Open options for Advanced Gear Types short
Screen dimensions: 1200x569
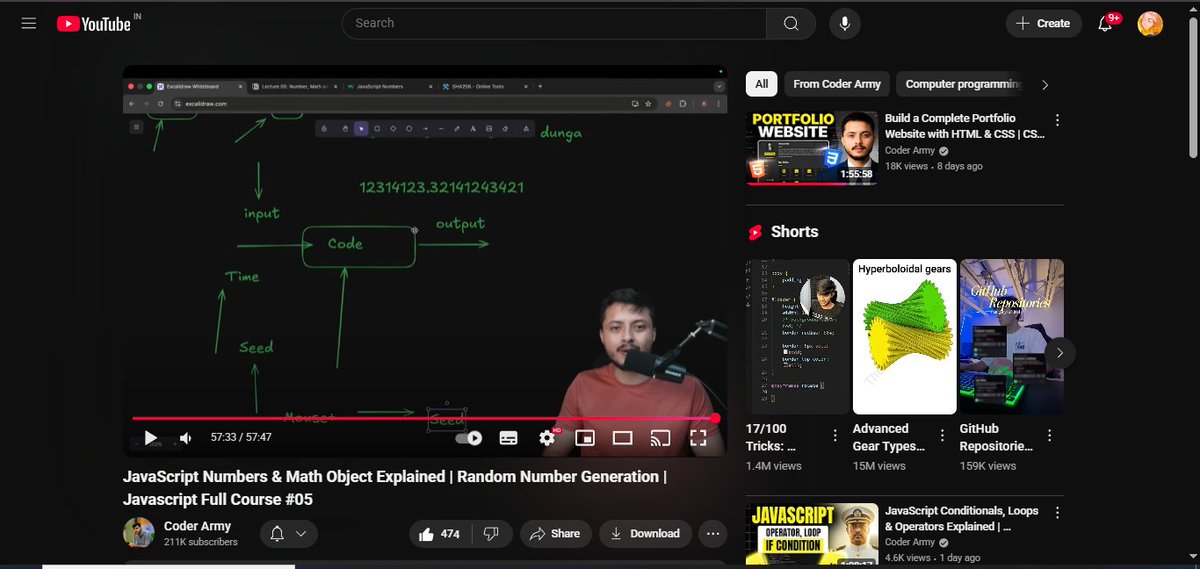click(x=942, y=436)
